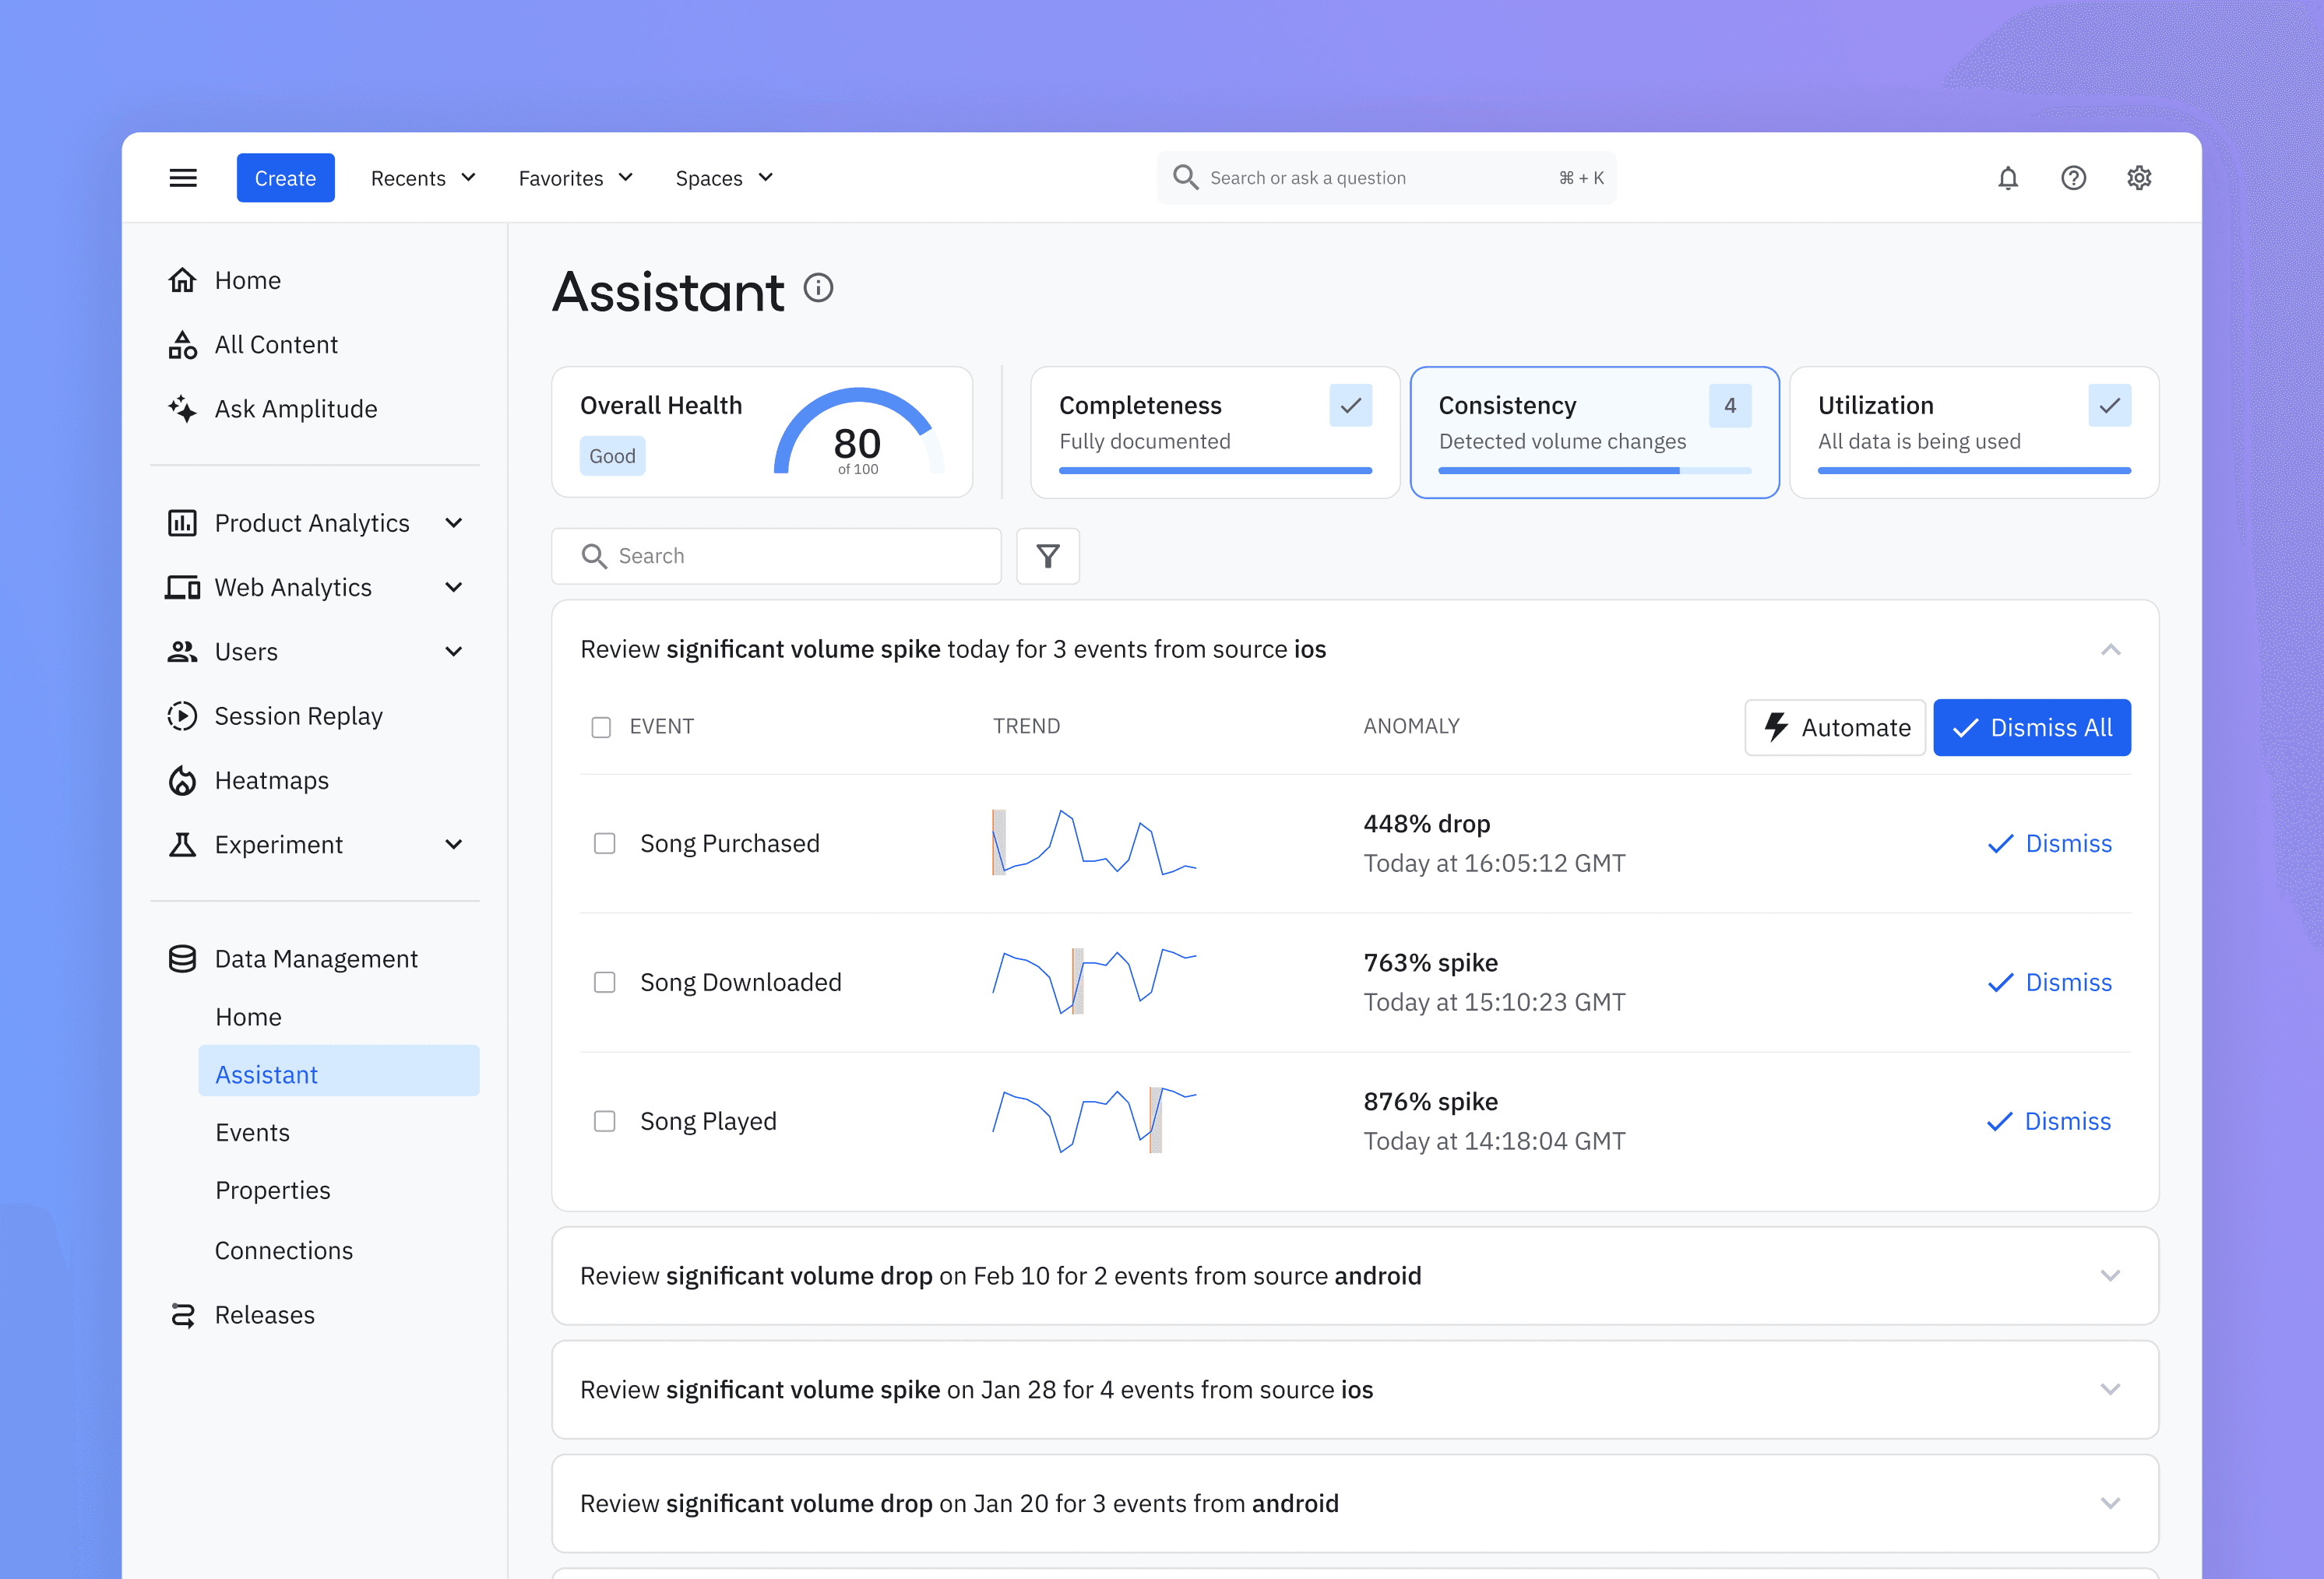The image size is (2324, 1579).
Task: Toggle the select-all EVENT checkbox
Action: 601,727
